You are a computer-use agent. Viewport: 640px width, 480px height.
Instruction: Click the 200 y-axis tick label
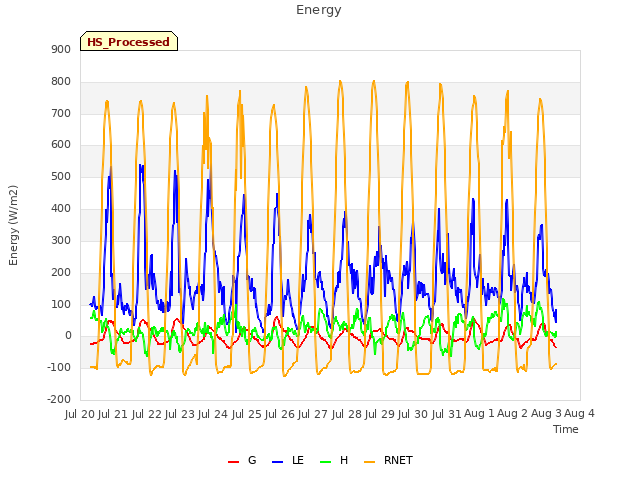[x=61, y=272]
